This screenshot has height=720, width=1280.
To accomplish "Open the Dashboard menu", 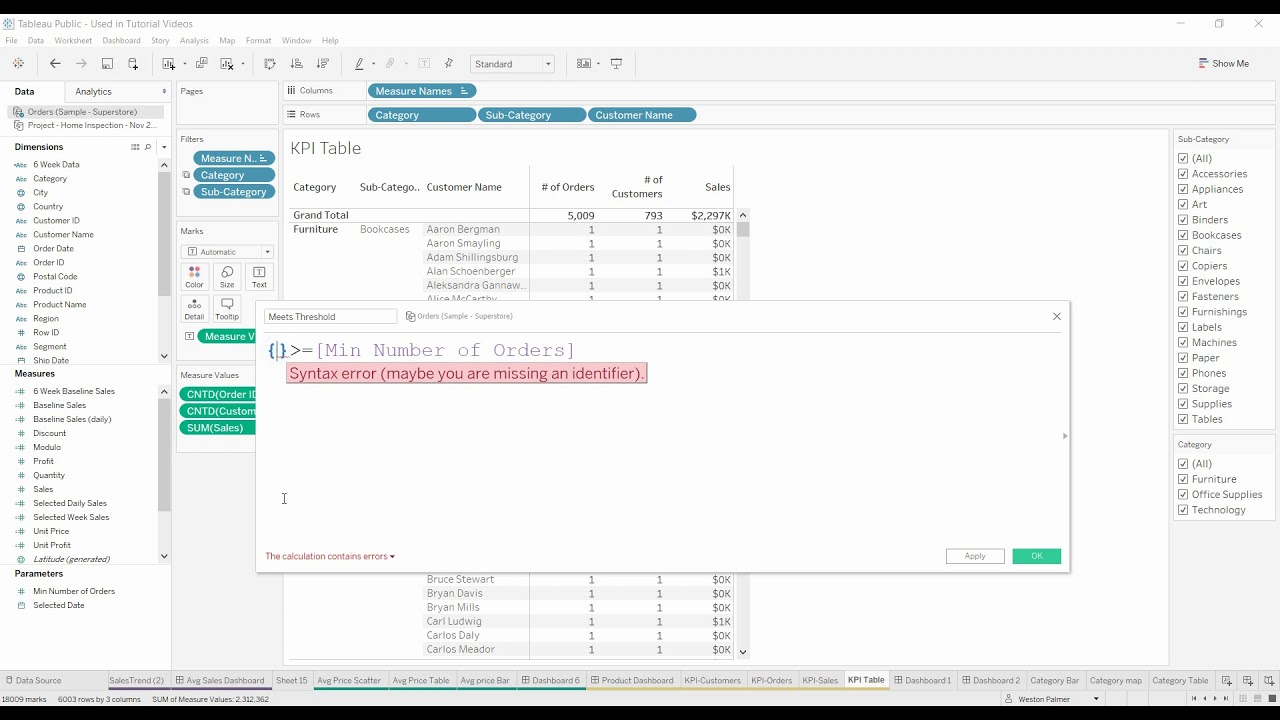I will tap(121, 41).
